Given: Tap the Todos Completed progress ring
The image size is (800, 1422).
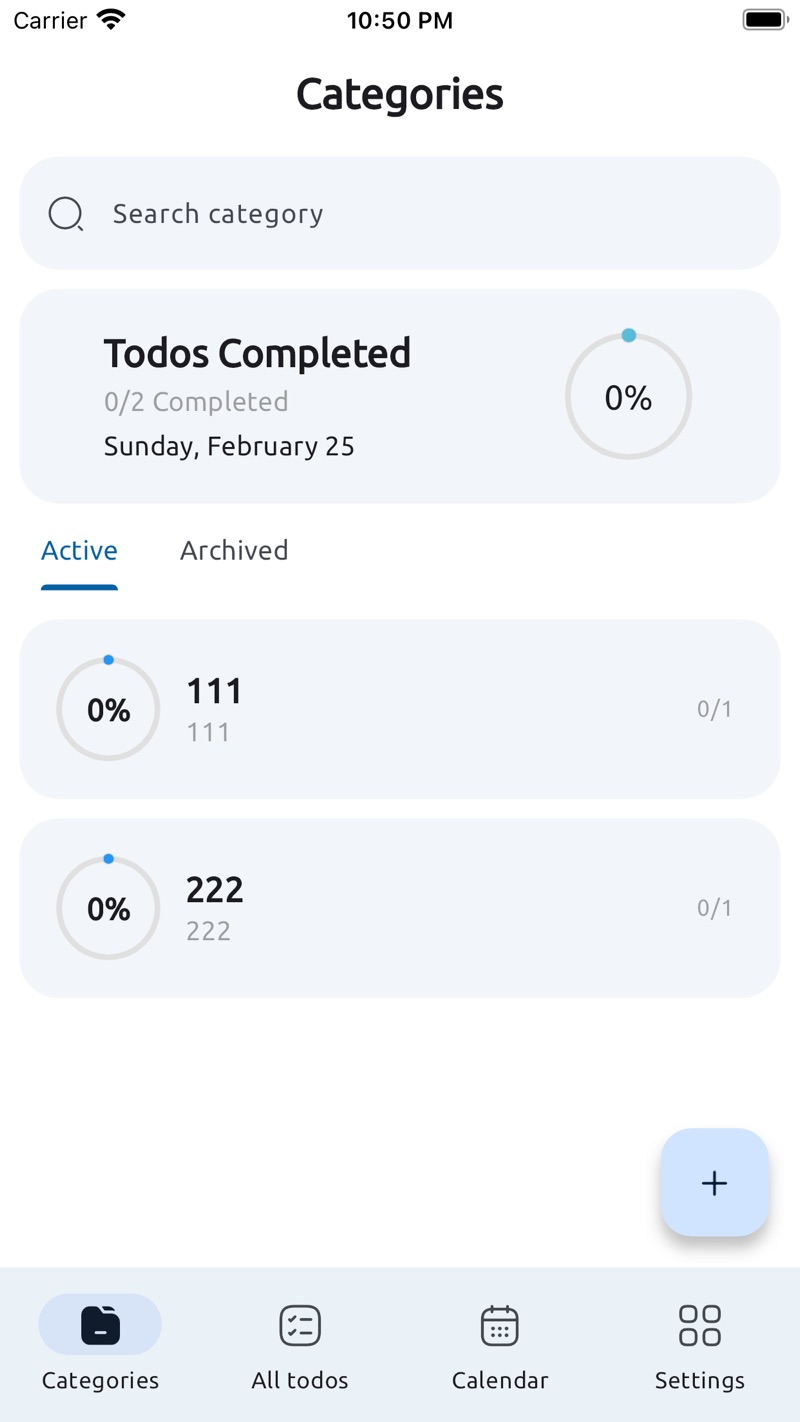Looking at the screenshot, I should 628,397.
